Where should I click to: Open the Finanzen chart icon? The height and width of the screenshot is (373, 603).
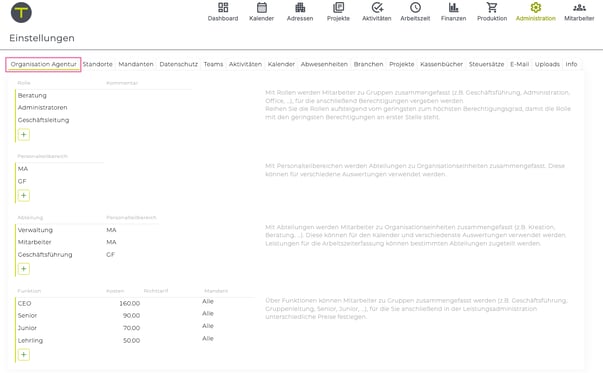tap(453, 8)
